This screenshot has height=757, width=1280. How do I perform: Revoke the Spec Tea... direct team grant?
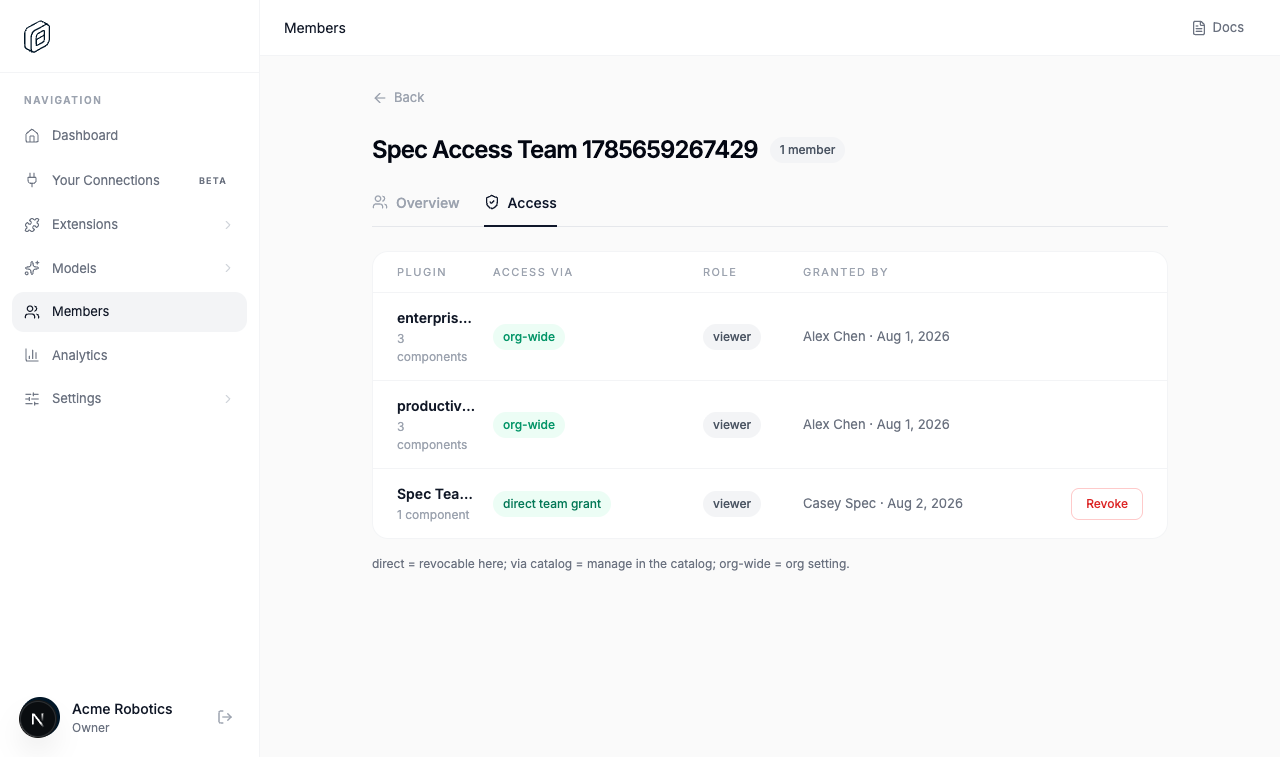pyautogui.click(x=1107, y=504)
